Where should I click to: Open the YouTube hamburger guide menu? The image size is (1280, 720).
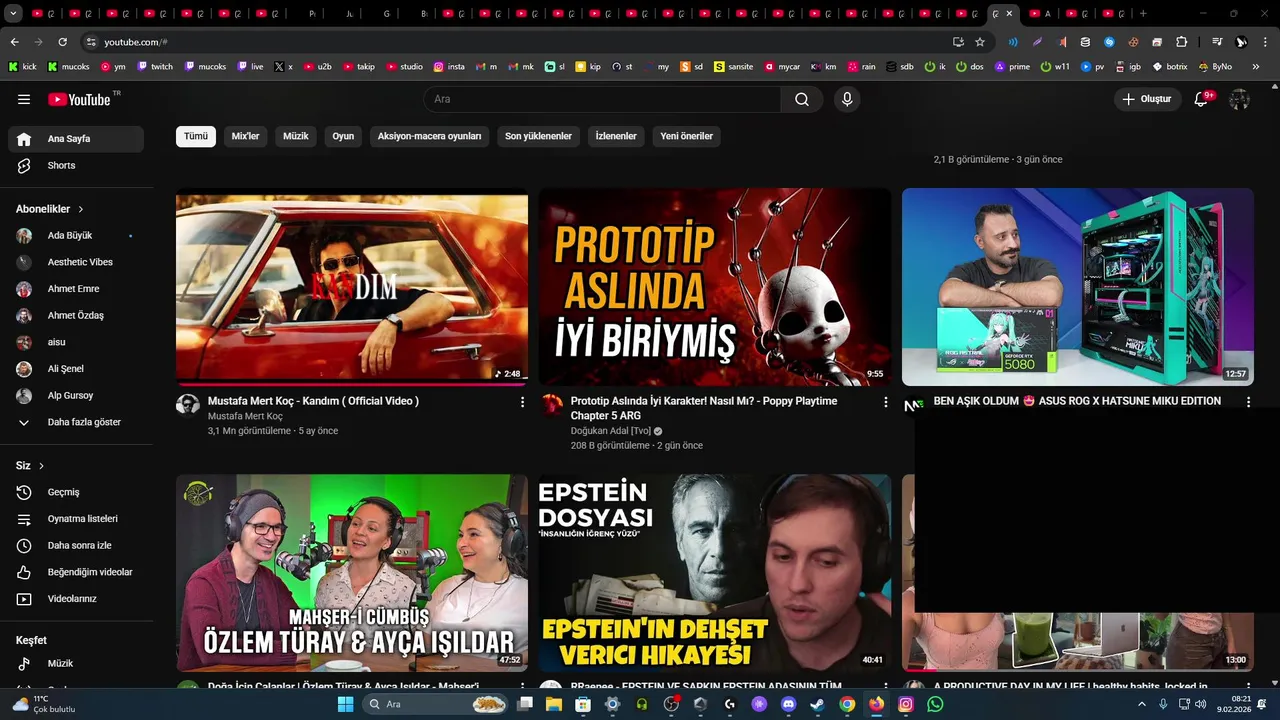click(24, 99)
